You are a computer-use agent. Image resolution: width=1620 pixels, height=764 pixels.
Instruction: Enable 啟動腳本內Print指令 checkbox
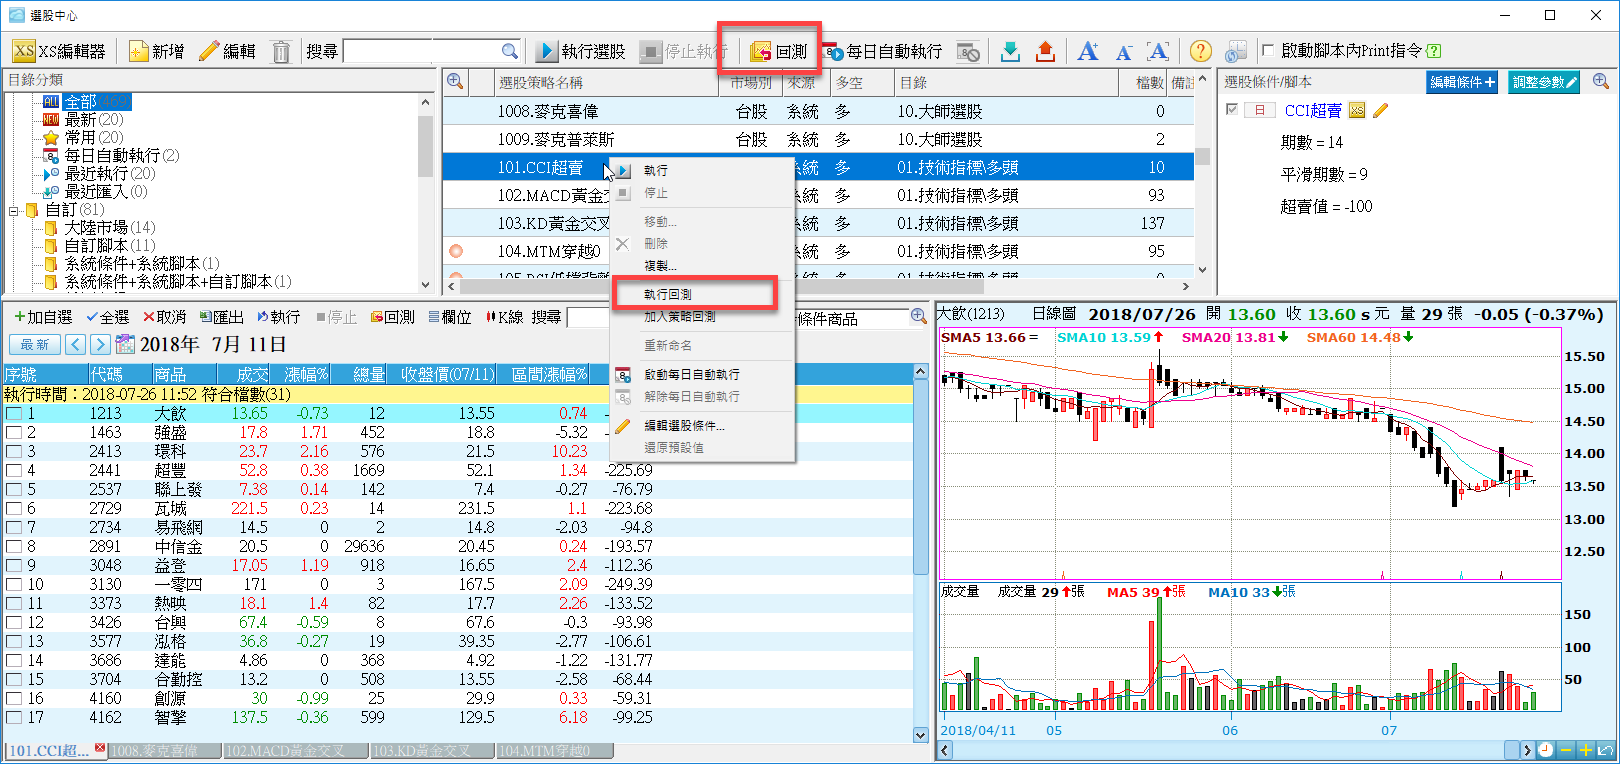click(1268, 50)
